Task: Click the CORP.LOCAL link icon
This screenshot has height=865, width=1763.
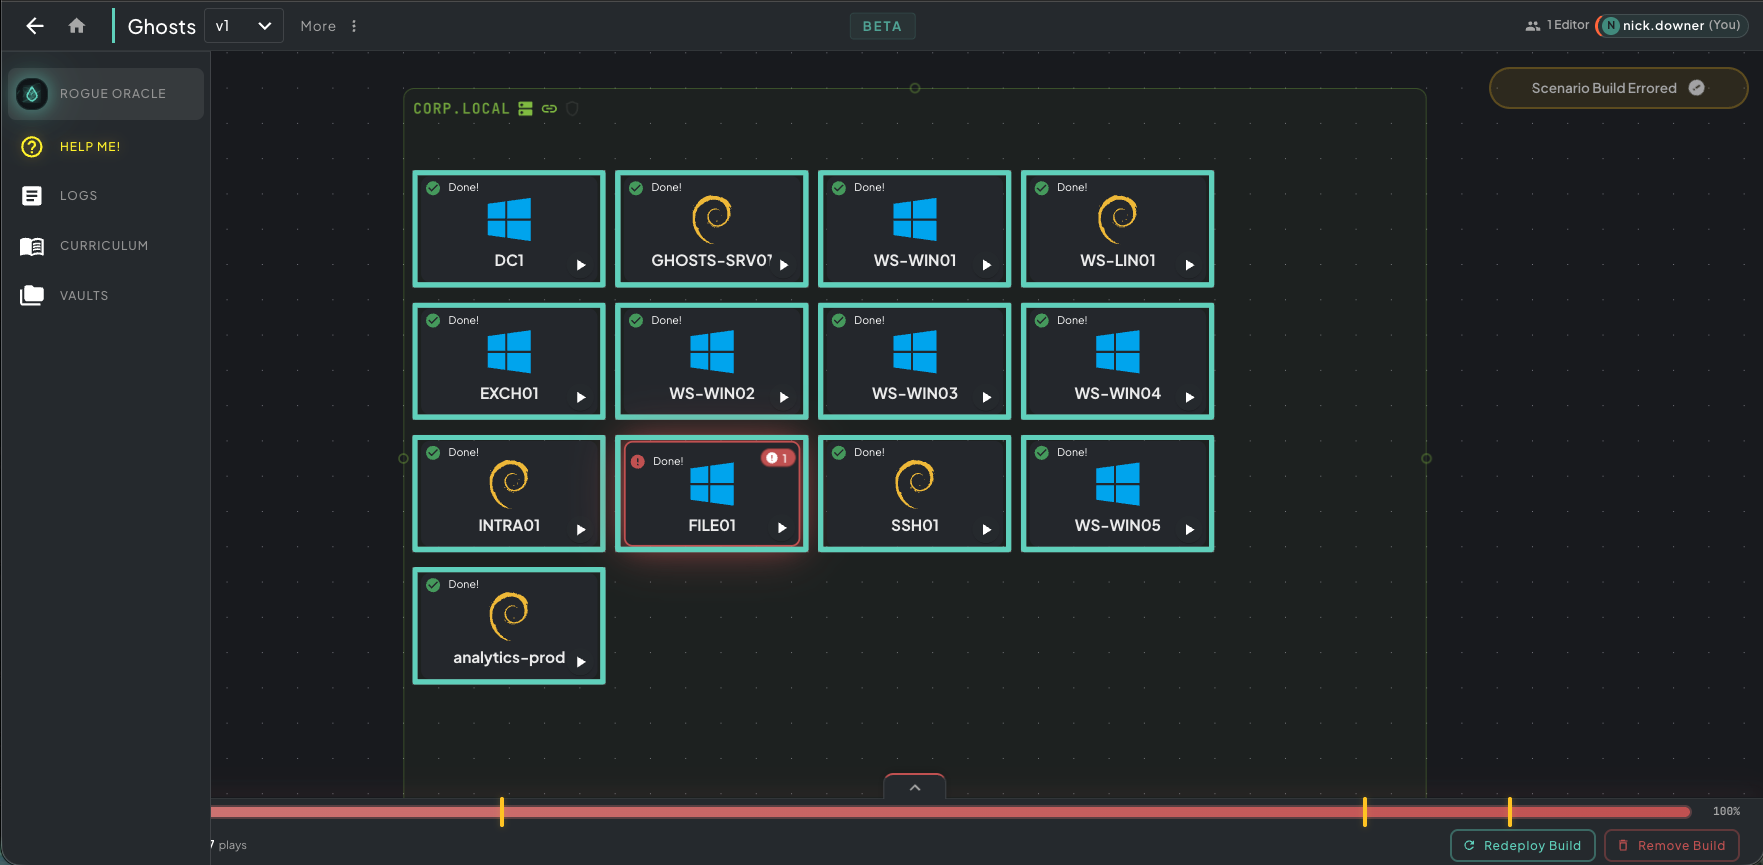Action: tap(549, 108)
